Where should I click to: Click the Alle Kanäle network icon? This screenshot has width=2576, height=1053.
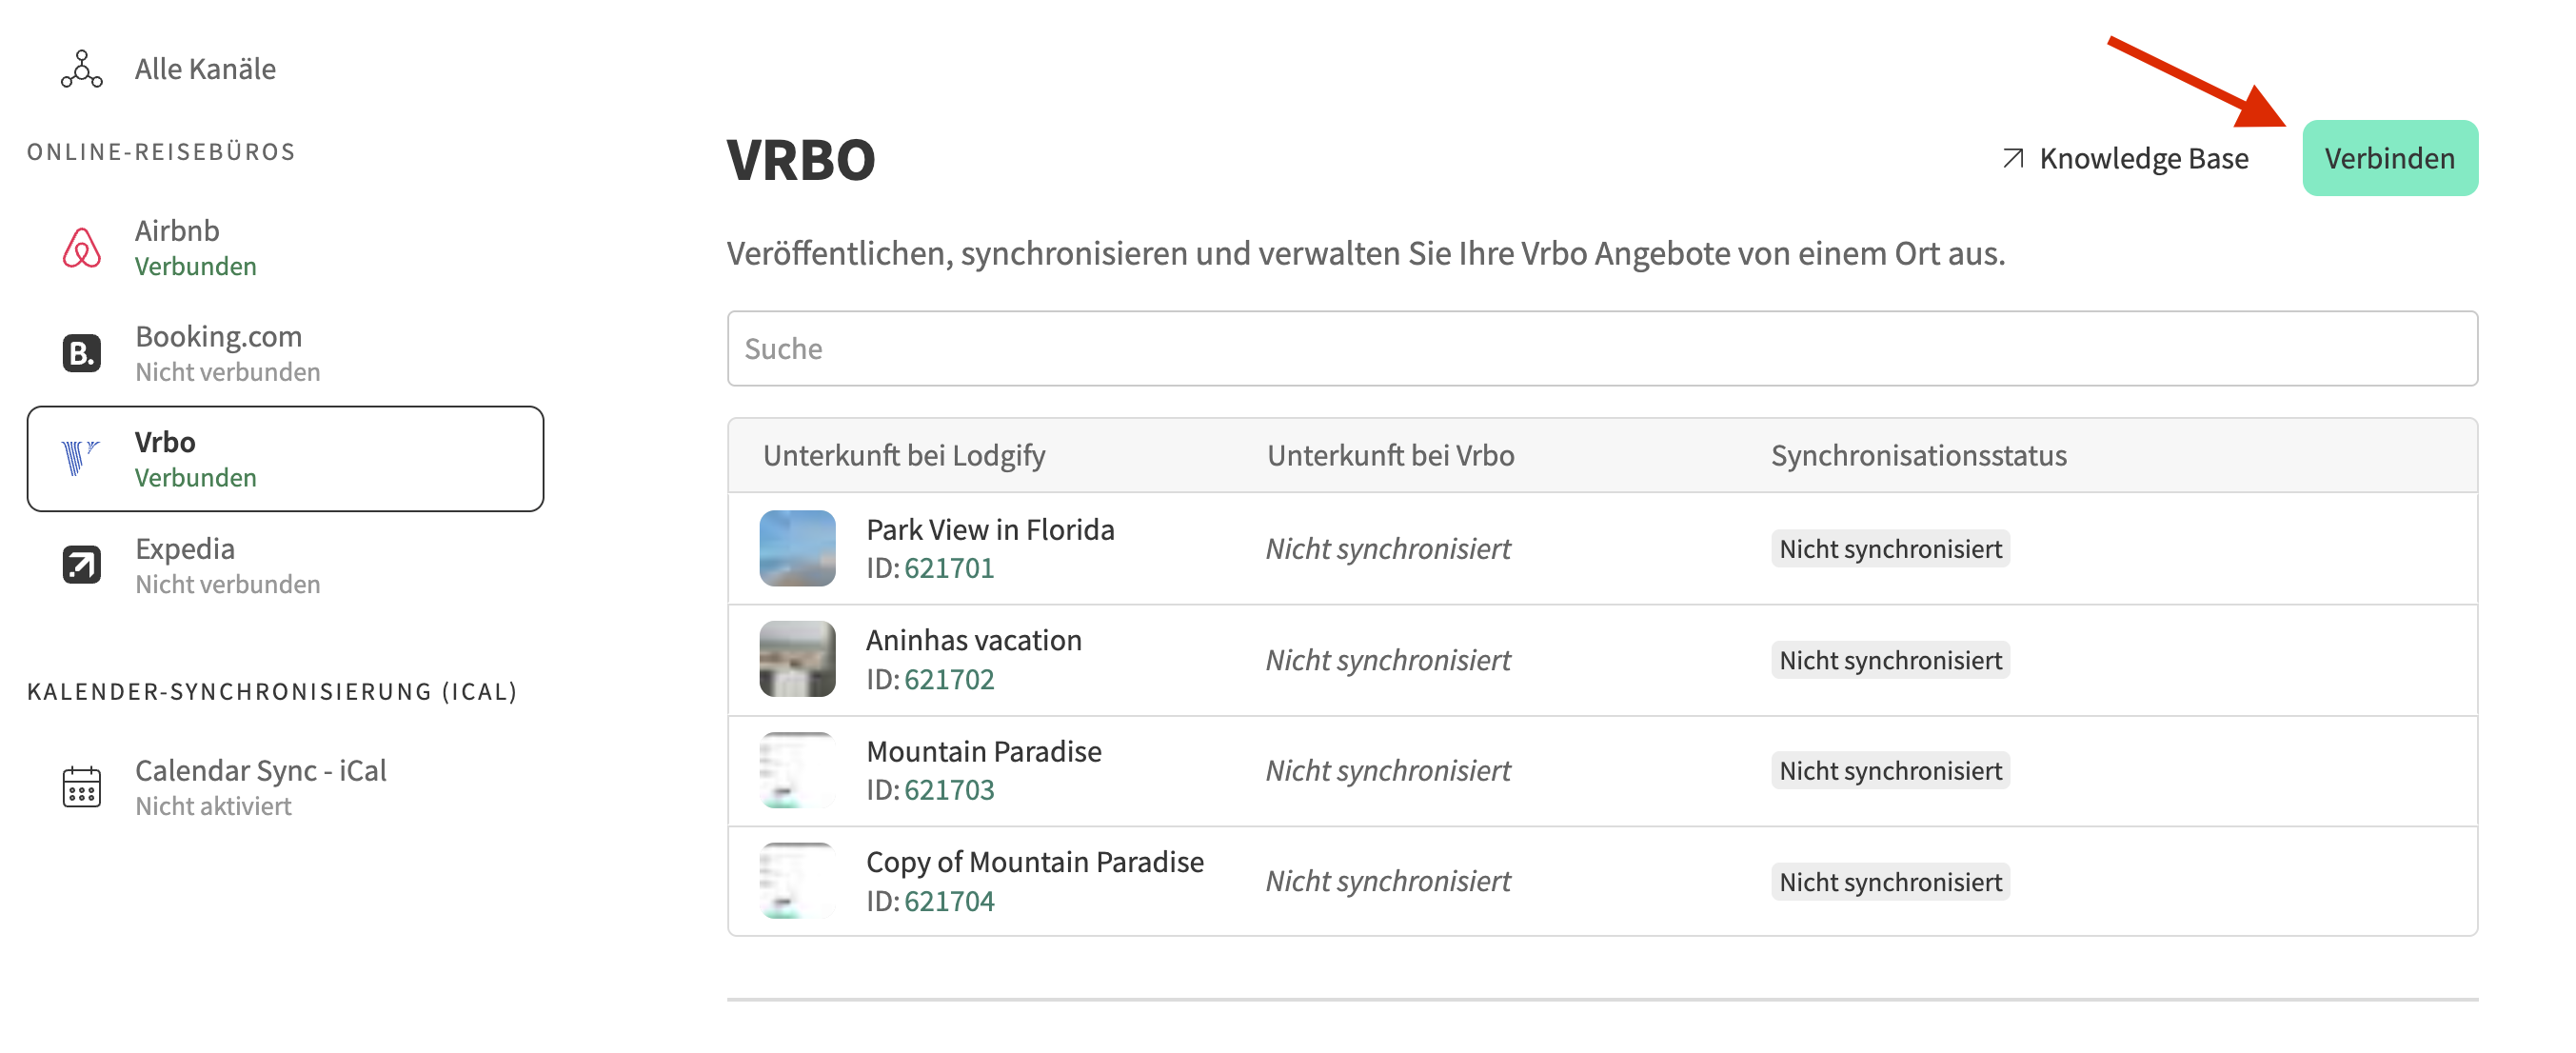coord(81,69)
